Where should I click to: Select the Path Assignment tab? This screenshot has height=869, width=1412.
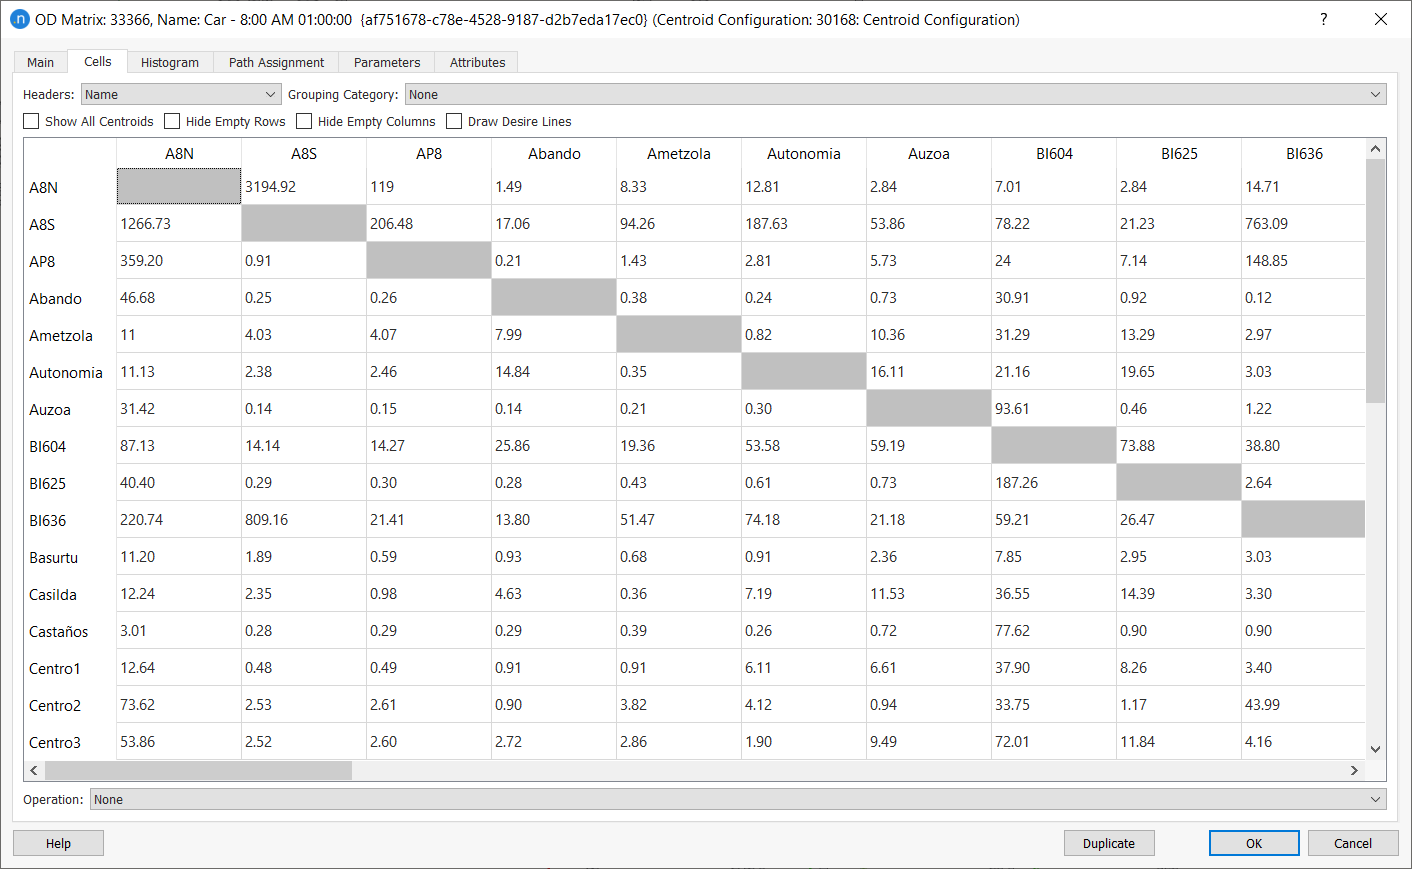(x=275, y=61)
